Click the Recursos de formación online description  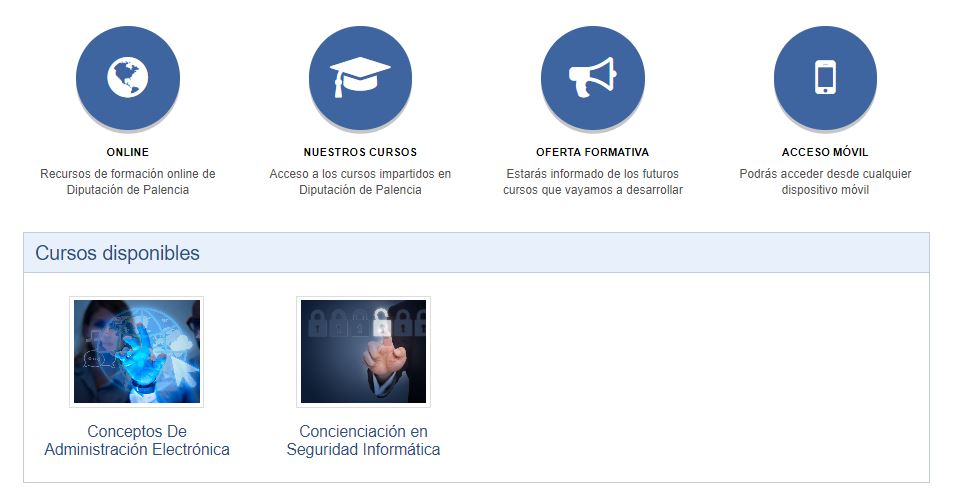128,174
